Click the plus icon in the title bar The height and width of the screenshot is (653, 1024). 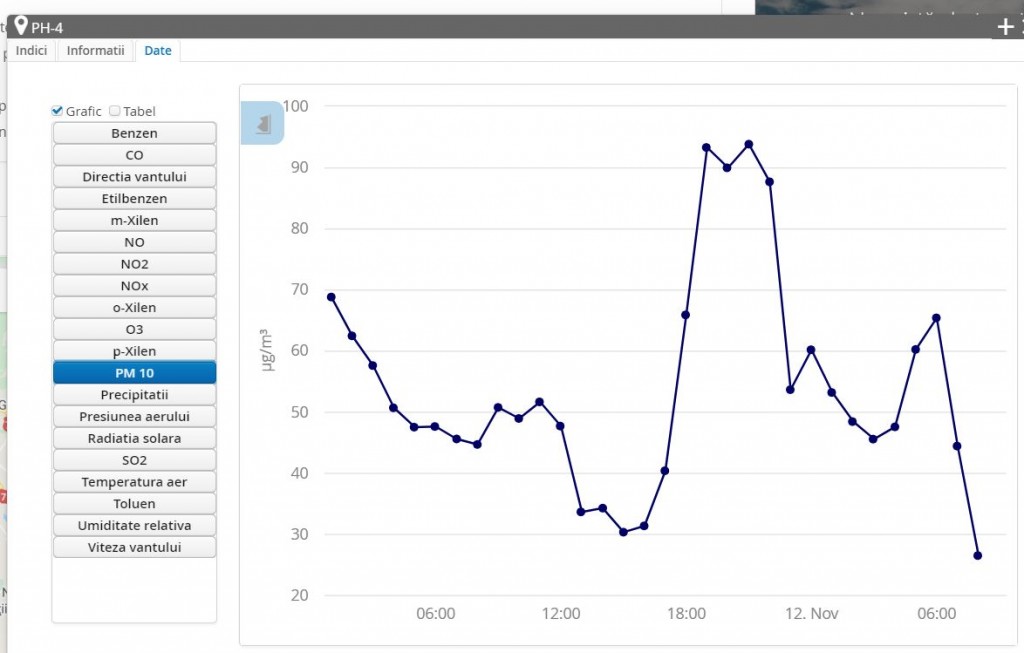pyautogui.click(x=1005, y=27)
